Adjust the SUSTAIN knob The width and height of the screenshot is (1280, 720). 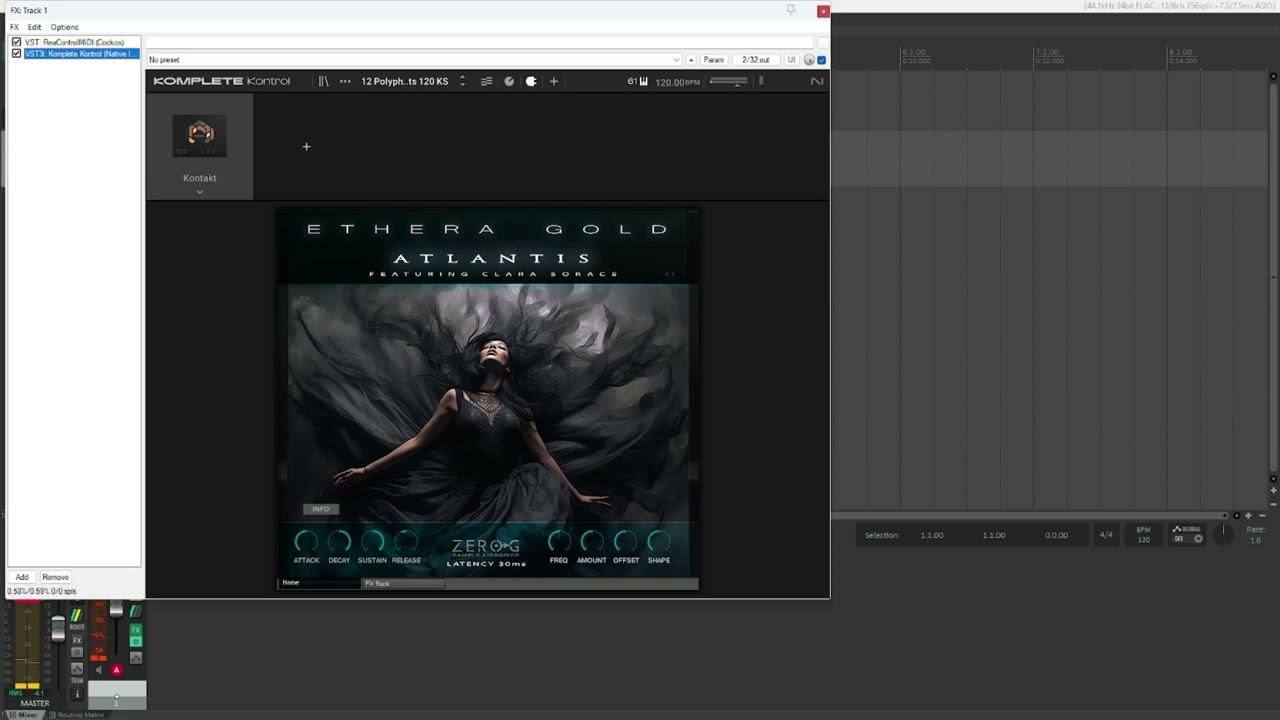(x=372, y=541)
